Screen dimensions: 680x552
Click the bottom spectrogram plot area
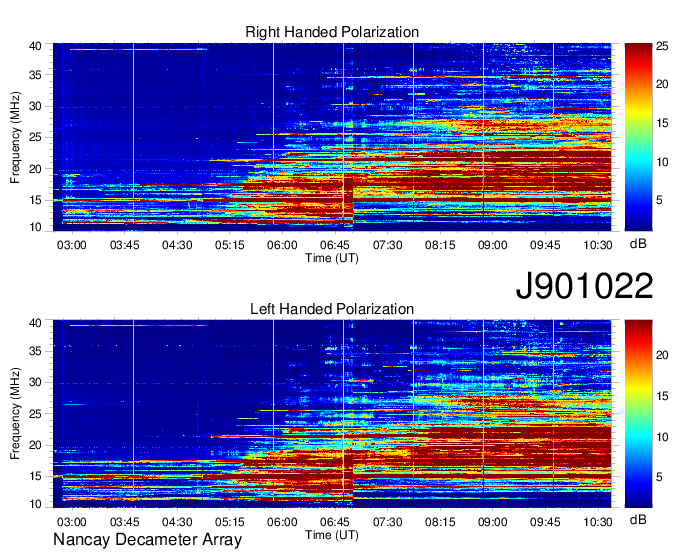click(x=332, y=414)
